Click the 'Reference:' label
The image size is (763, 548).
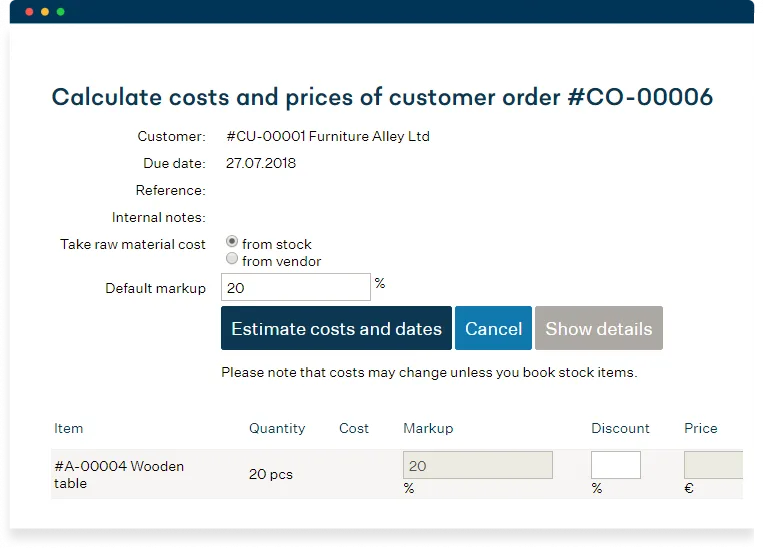(x=171, y=190)
